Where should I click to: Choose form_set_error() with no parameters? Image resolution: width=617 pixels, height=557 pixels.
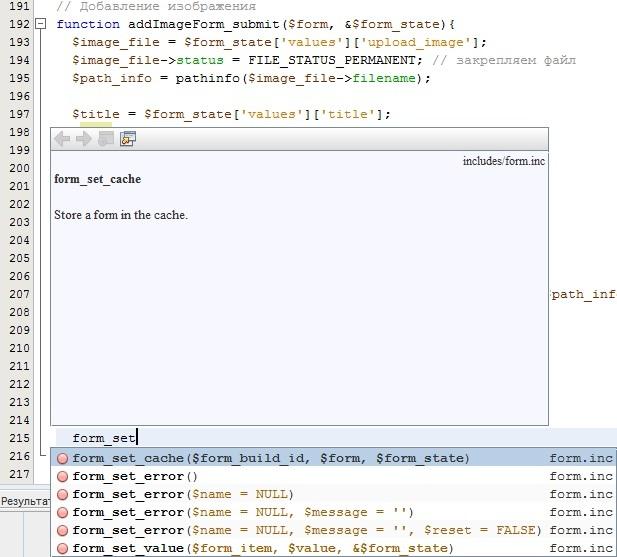pyautogui.click(x=135, y=476)
